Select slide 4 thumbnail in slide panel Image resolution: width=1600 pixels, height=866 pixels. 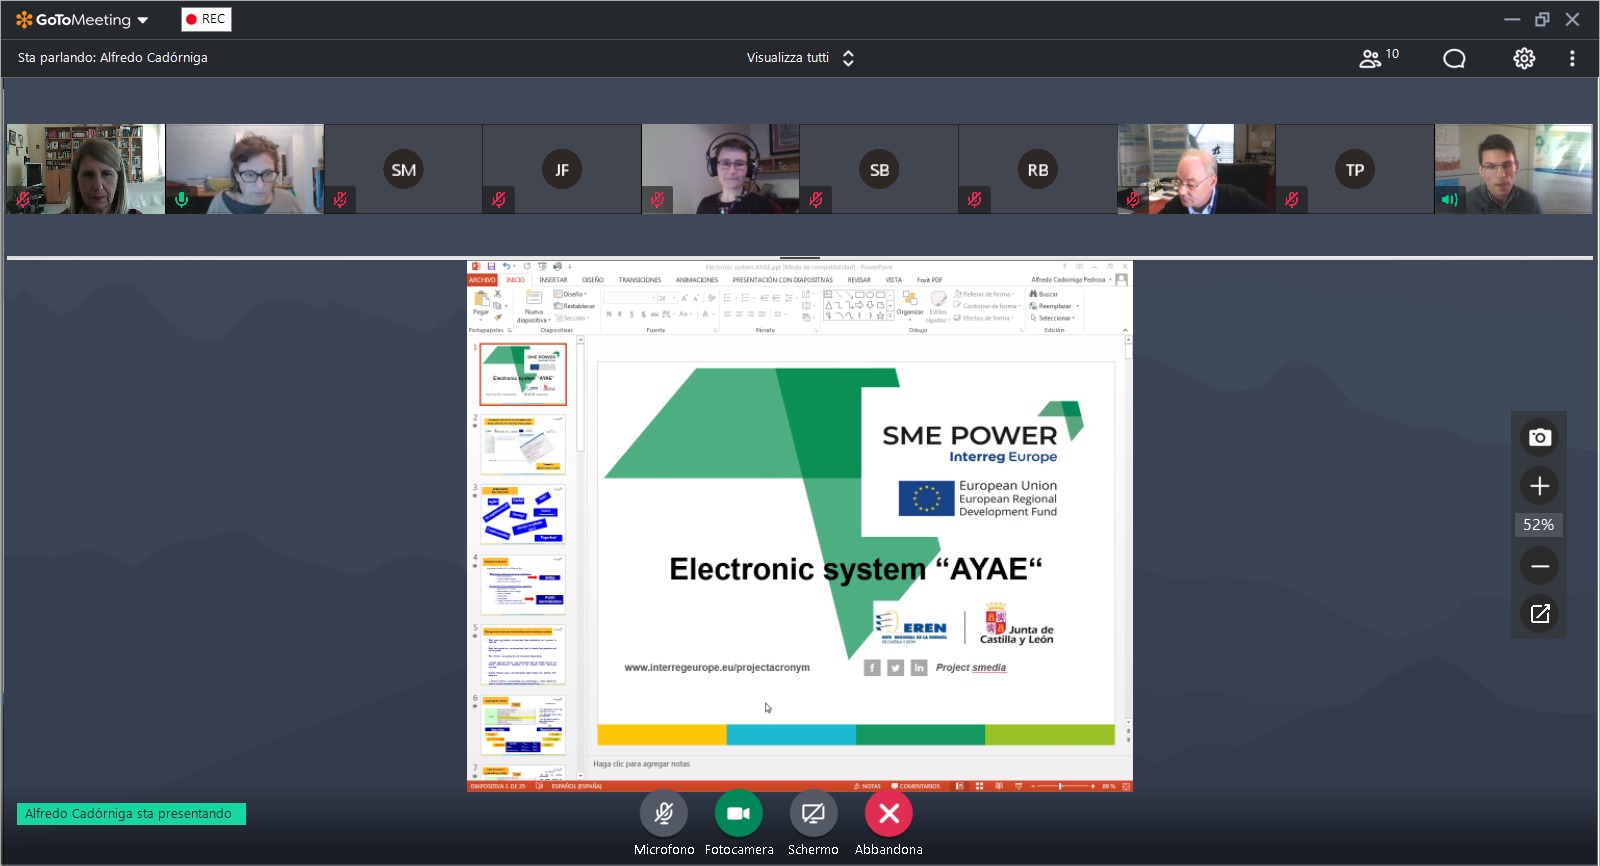pyautogui.click(x=523, y=585)
